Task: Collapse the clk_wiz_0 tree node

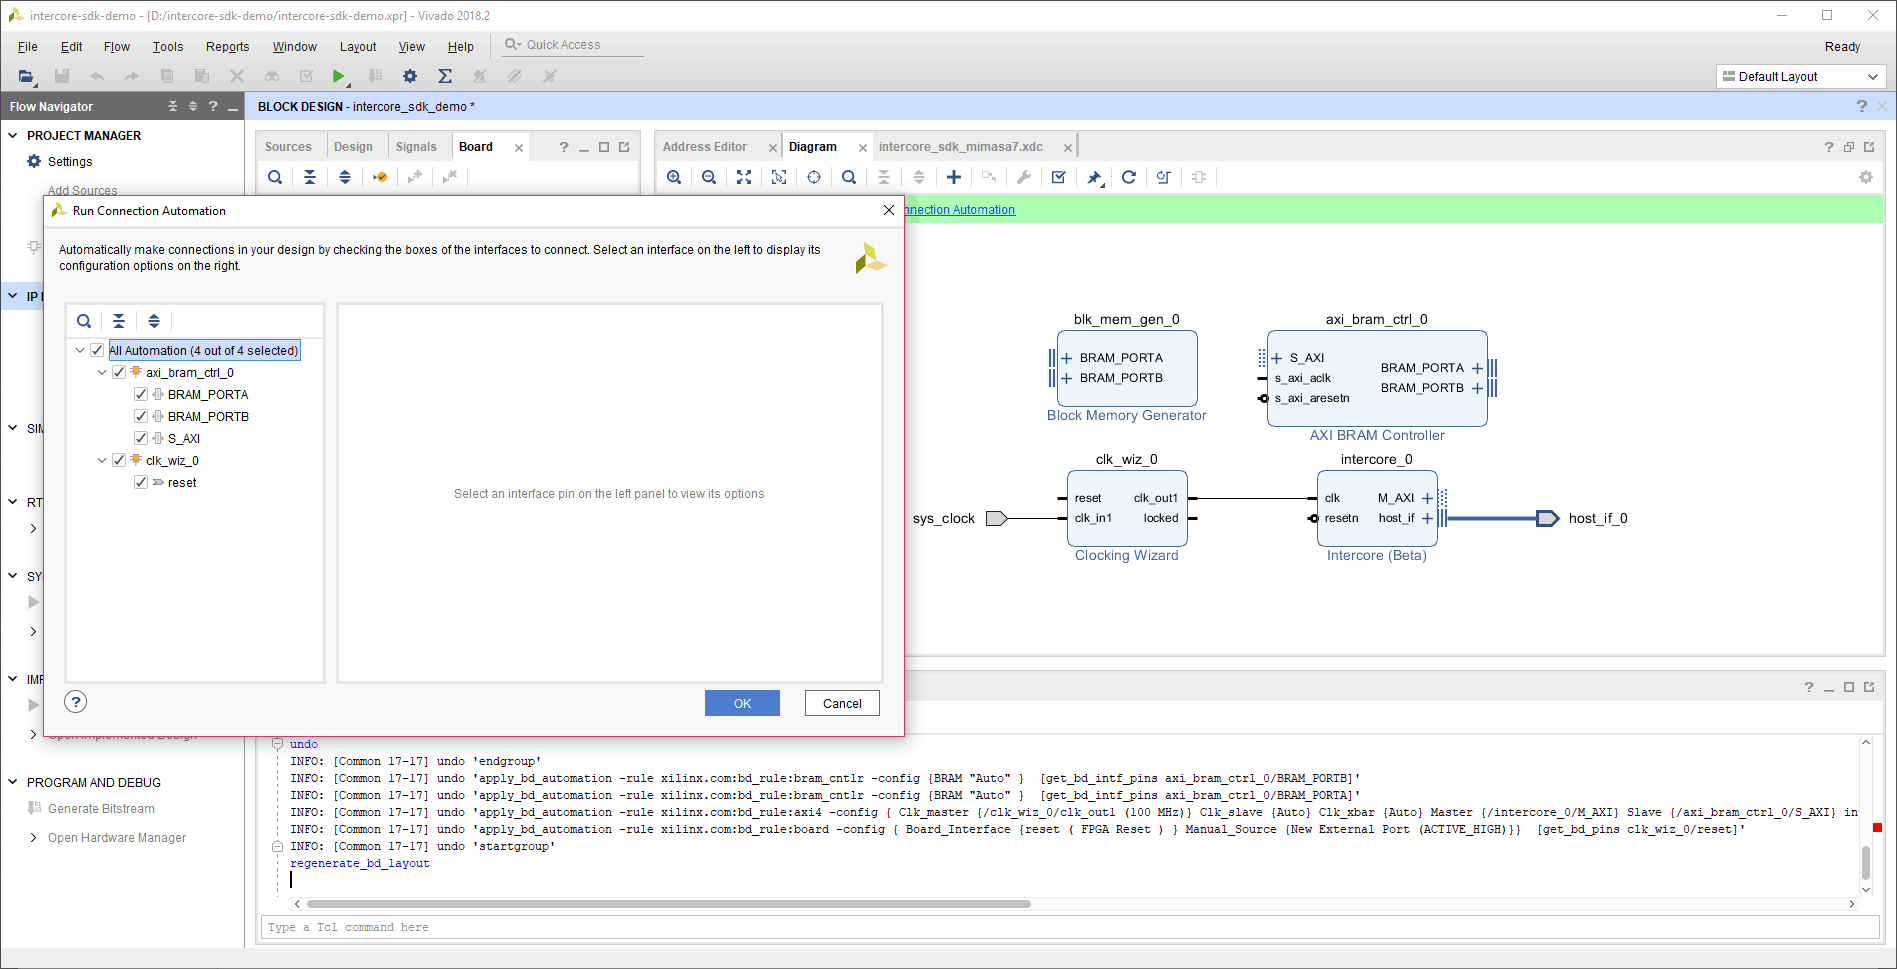Action: click(x=102, y=460)
